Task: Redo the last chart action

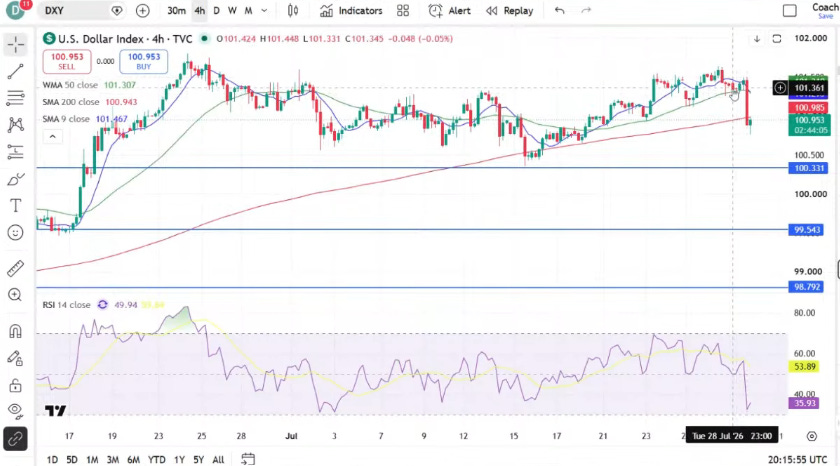Action: click(586, 10)
